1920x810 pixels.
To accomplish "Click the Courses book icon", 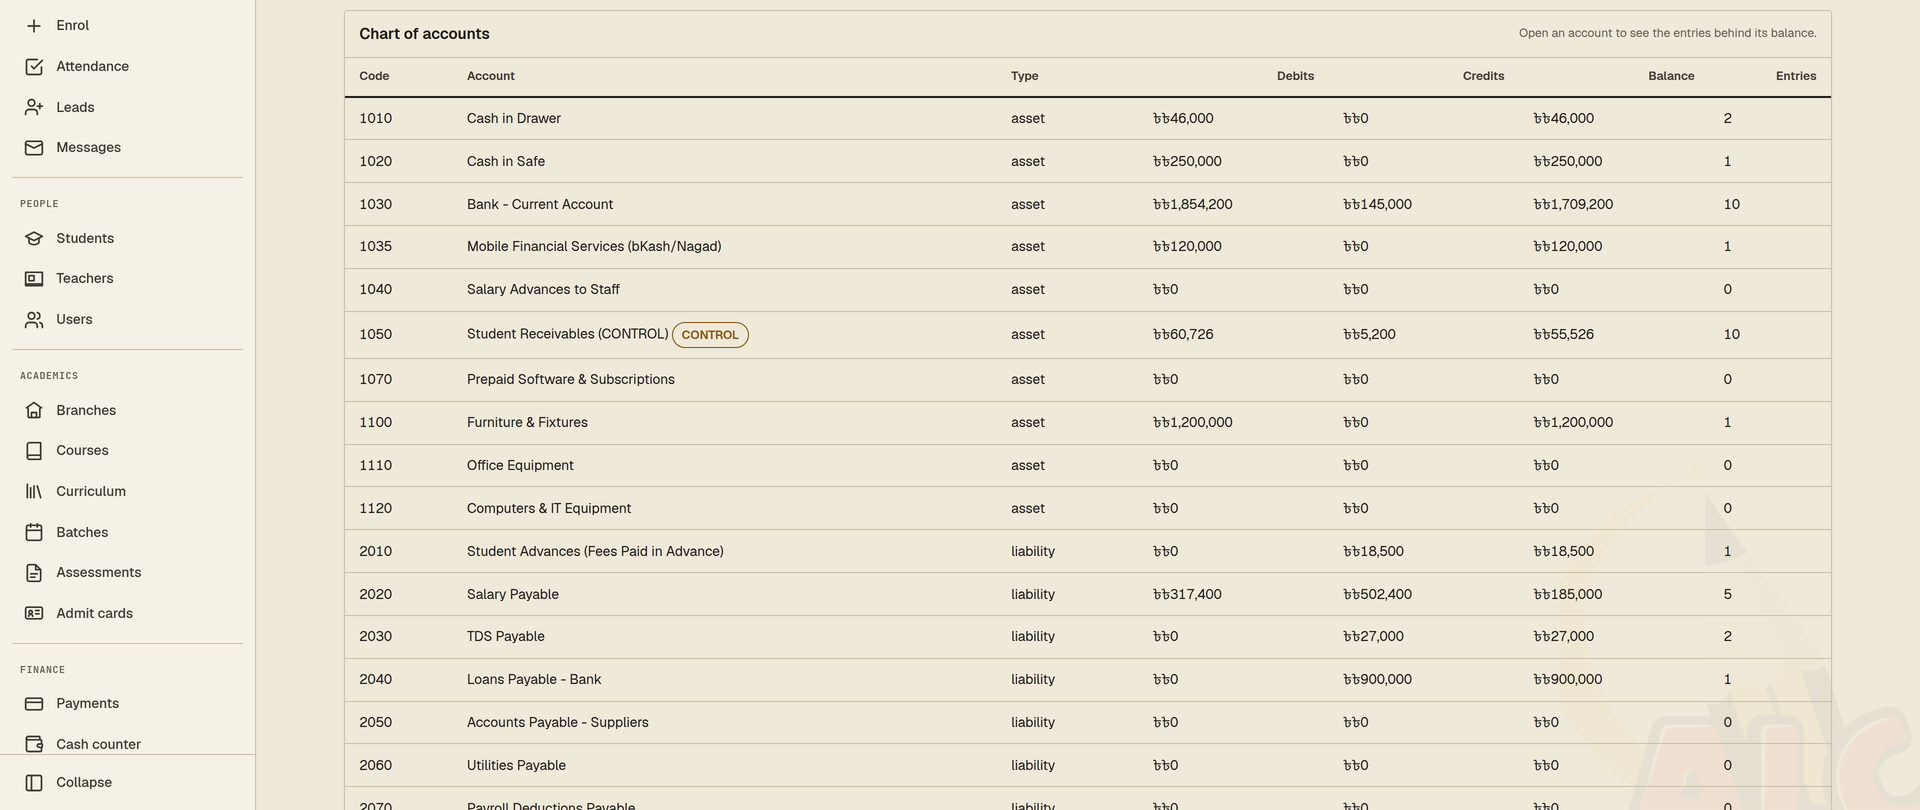I will pyautogui.click(x=34, y=451).
